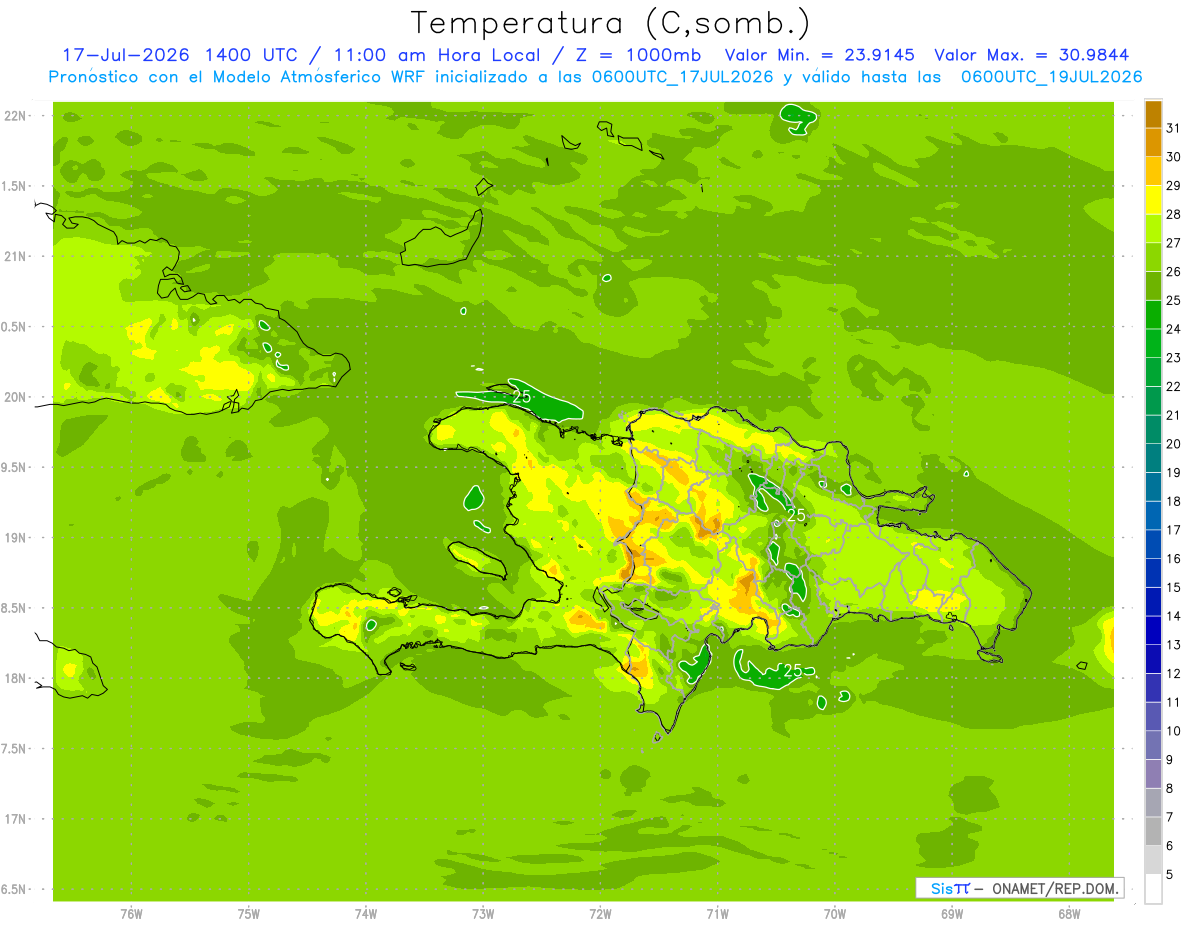Click the "71W" longitude axis label
This screenshot has width=1200, height=927.
point(717,914)
